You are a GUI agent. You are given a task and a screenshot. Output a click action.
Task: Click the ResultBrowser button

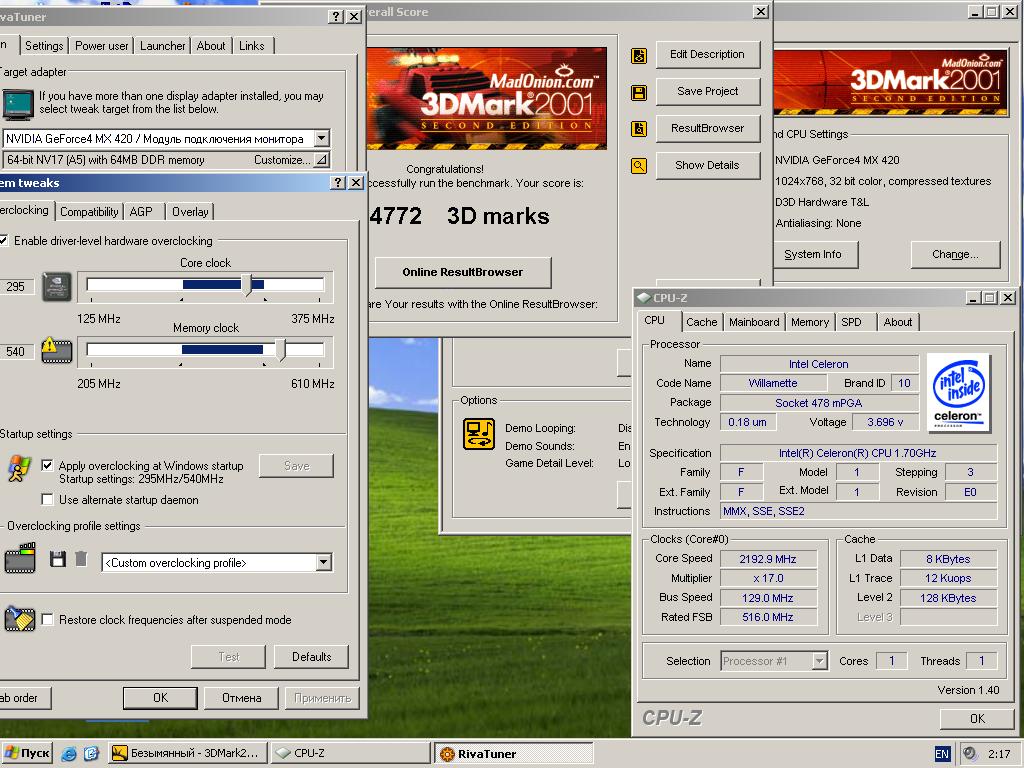coord(707,129)
